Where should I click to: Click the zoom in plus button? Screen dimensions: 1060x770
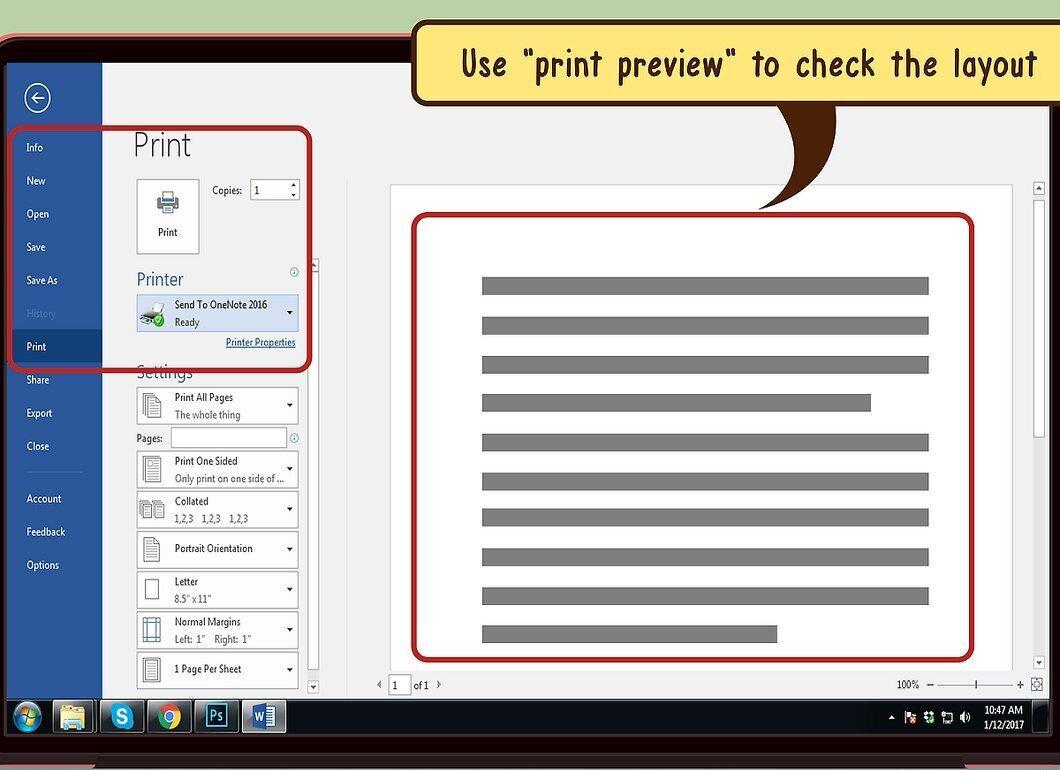point(1020,685)
